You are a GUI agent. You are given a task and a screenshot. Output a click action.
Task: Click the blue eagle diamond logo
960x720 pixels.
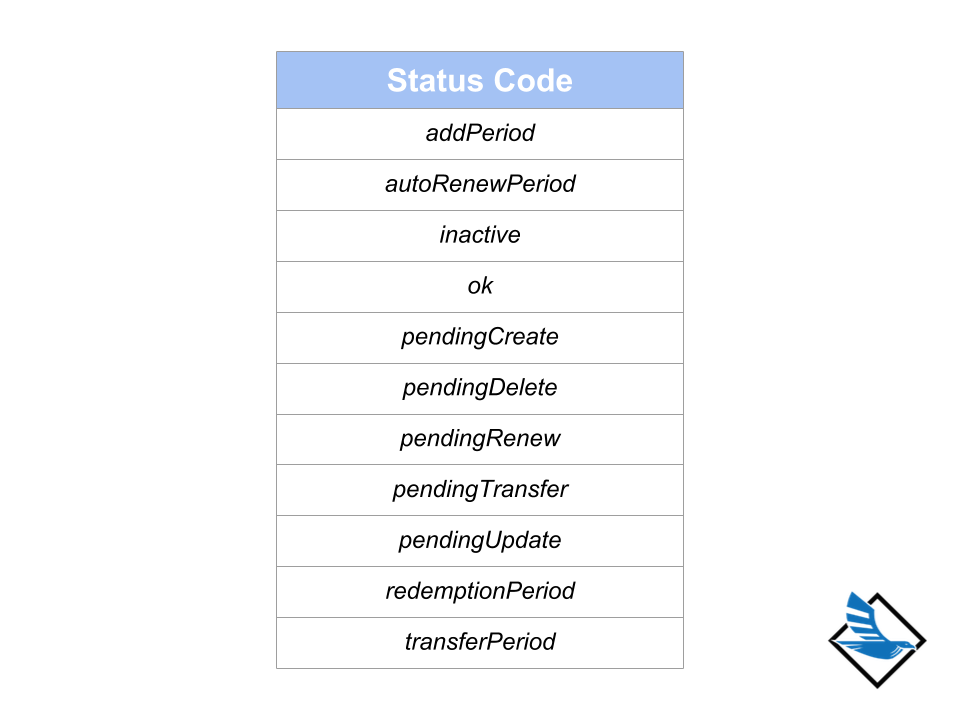coord(877,638)
